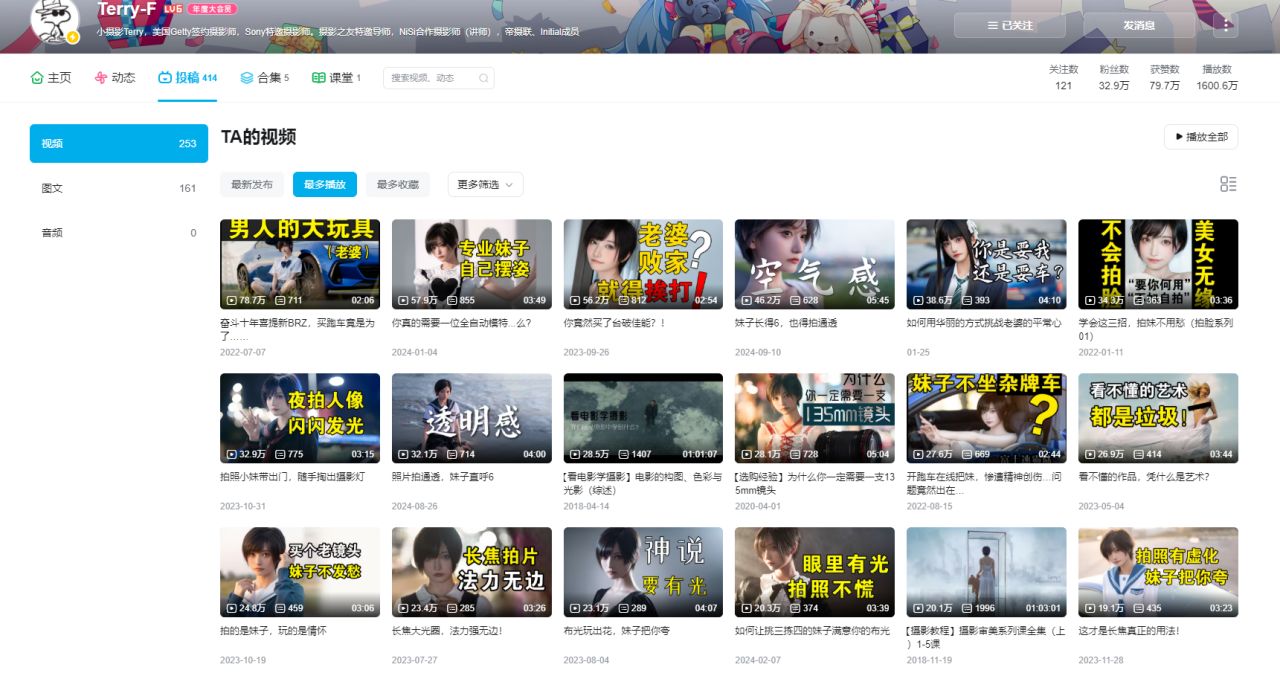The image size is (1280, 673).
Task: Click the 发消息 message button
Action: (1139, 25)
